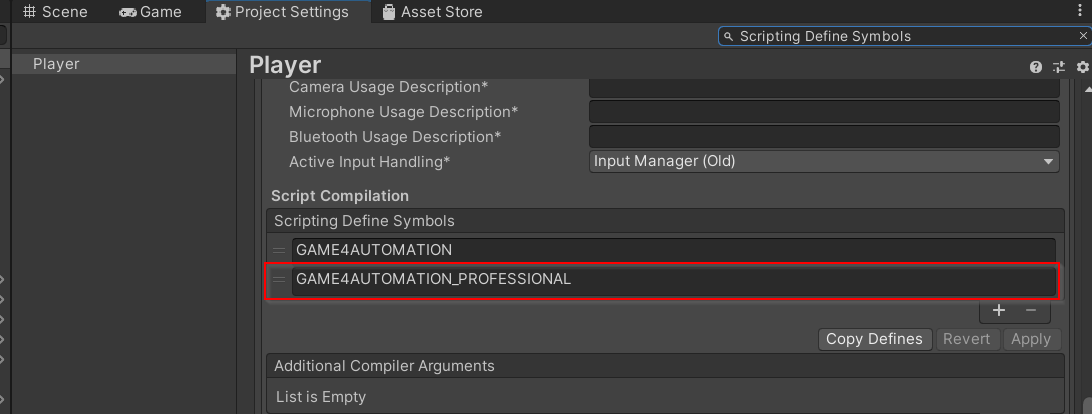Click the Revert button

click(x=967, y=339)
